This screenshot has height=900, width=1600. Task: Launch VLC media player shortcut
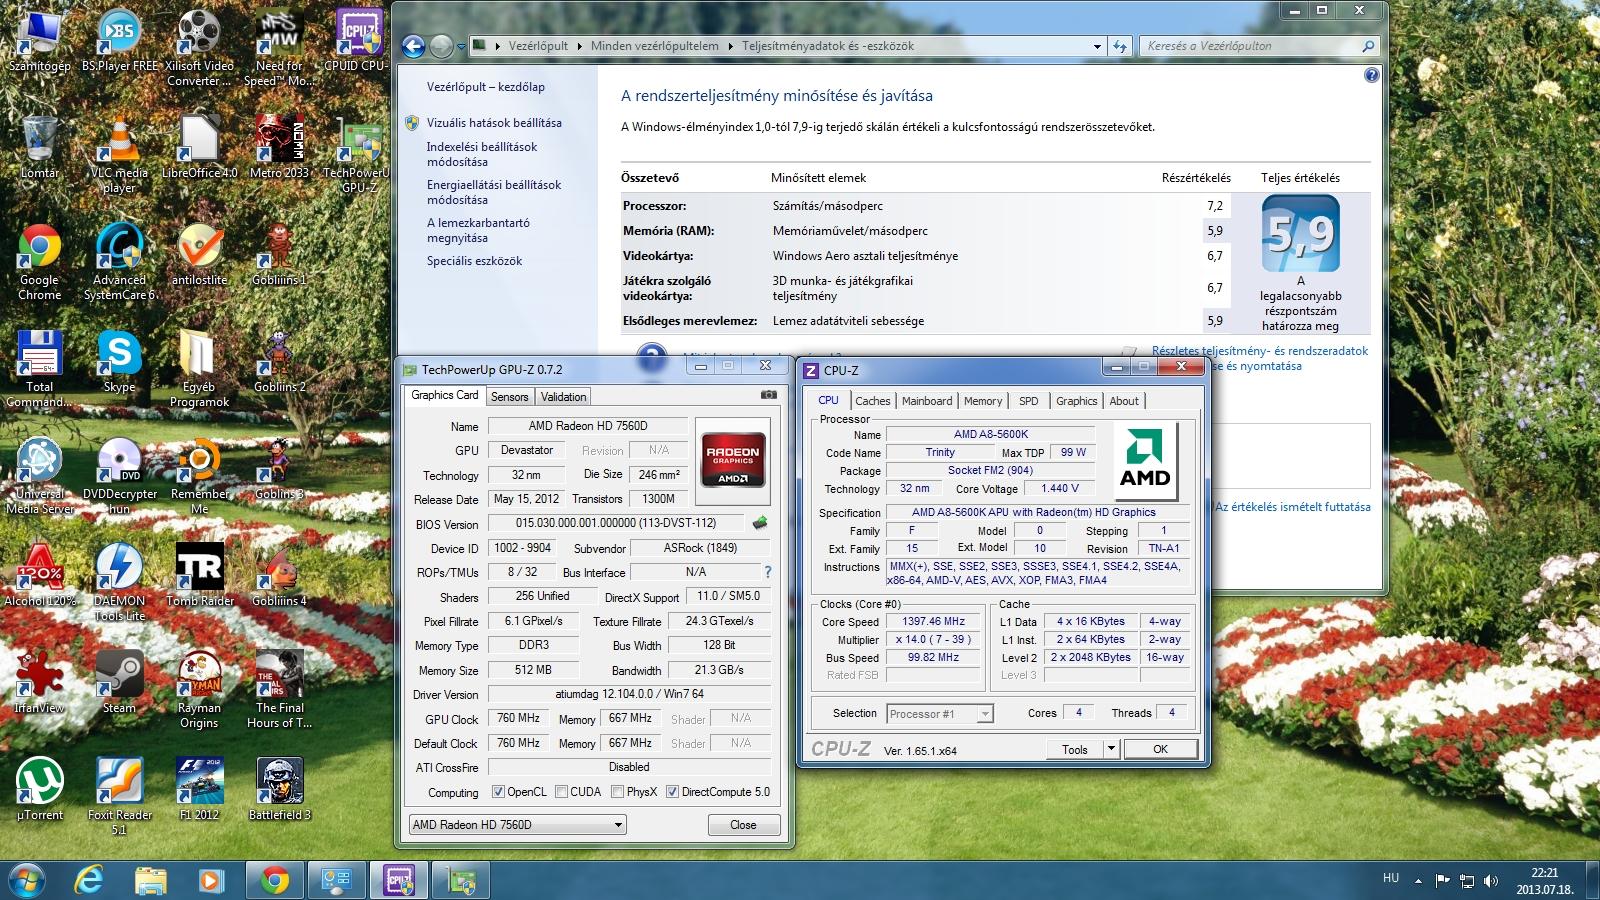pos(119,154)
